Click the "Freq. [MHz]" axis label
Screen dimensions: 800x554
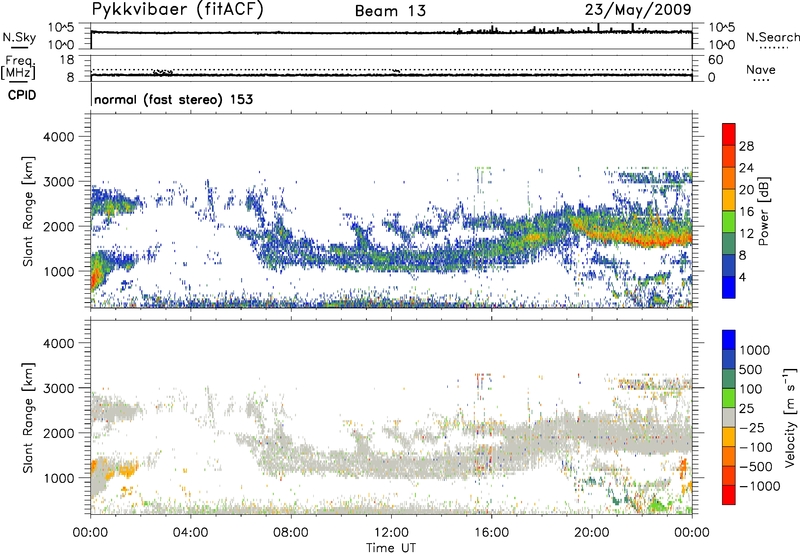[18, 67]
